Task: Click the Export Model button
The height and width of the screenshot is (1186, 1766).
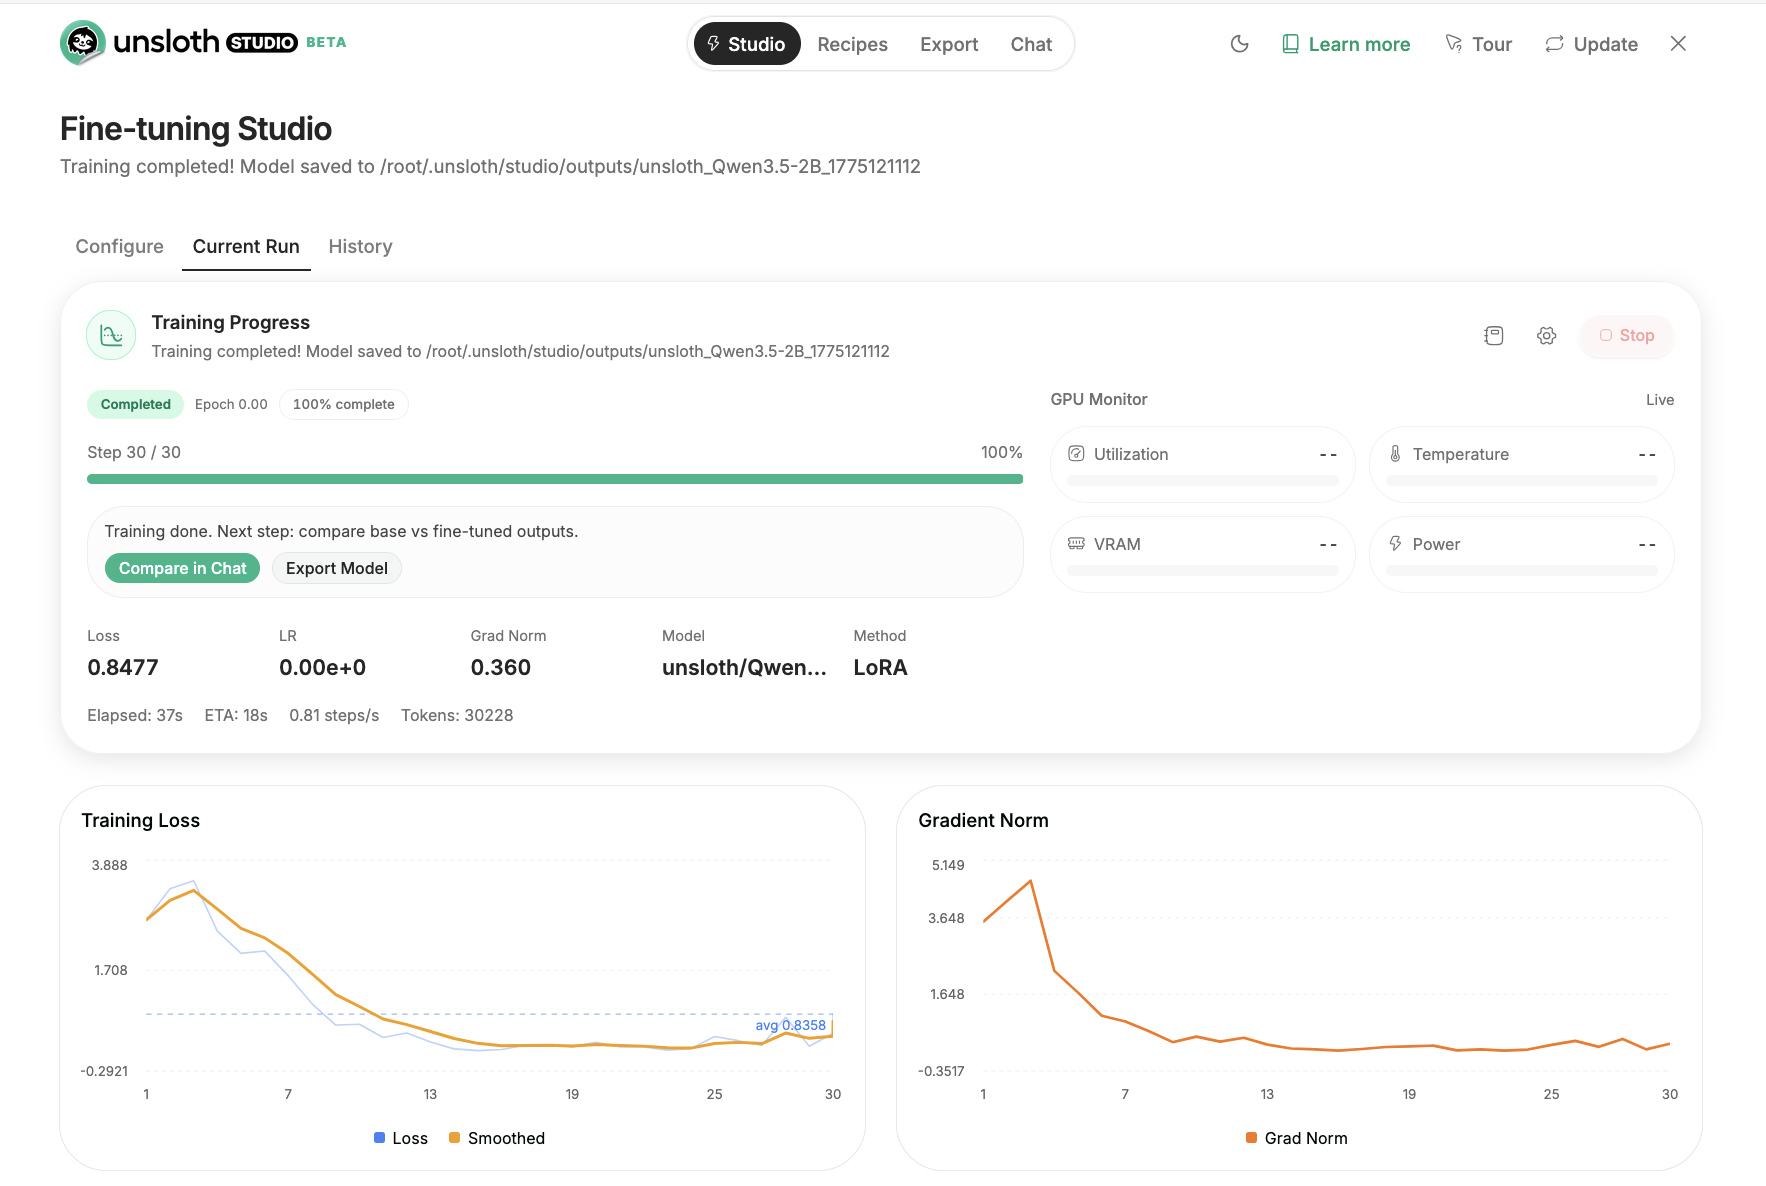Action: coord(336,568)
